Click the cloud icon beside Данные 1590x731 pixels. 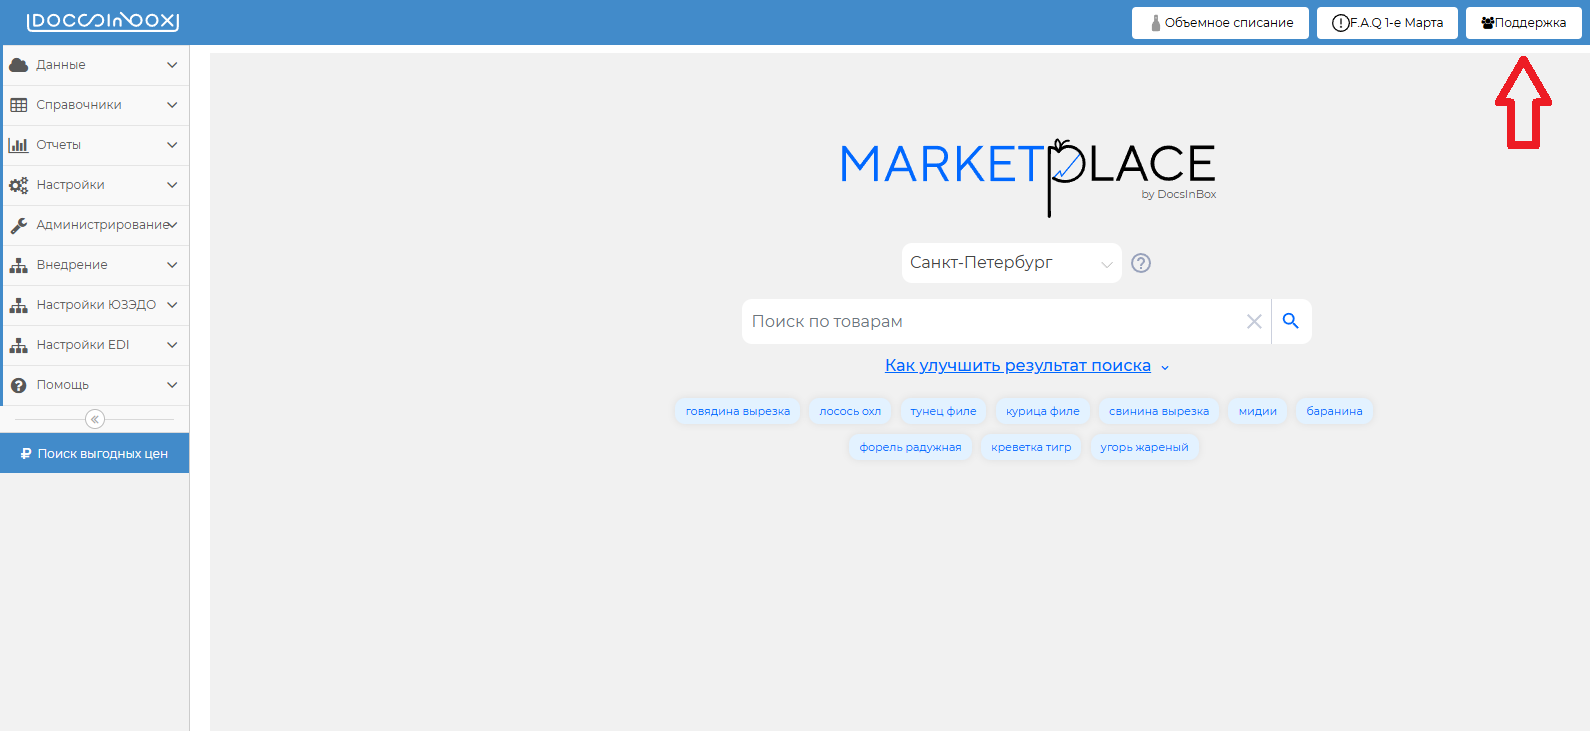pyautogui.click(x=18, y=65)
